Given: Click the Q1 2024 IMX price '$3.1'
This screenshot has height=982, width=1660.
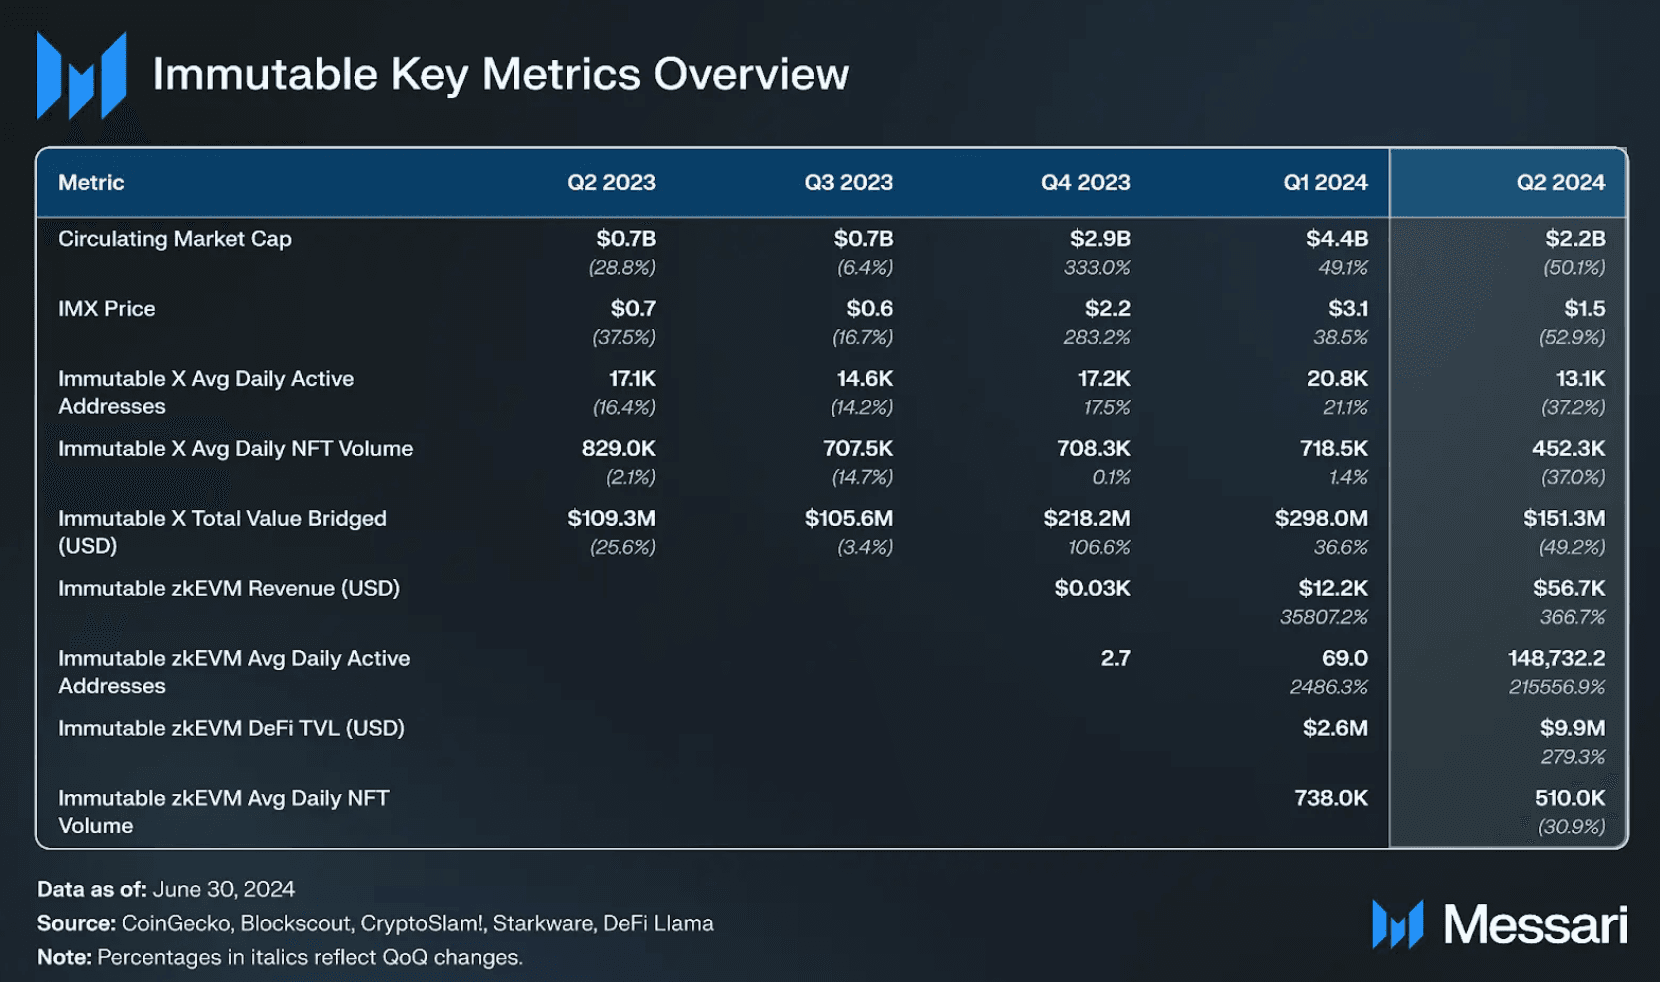Looking at the screenshot, I should pos(1348,308).
